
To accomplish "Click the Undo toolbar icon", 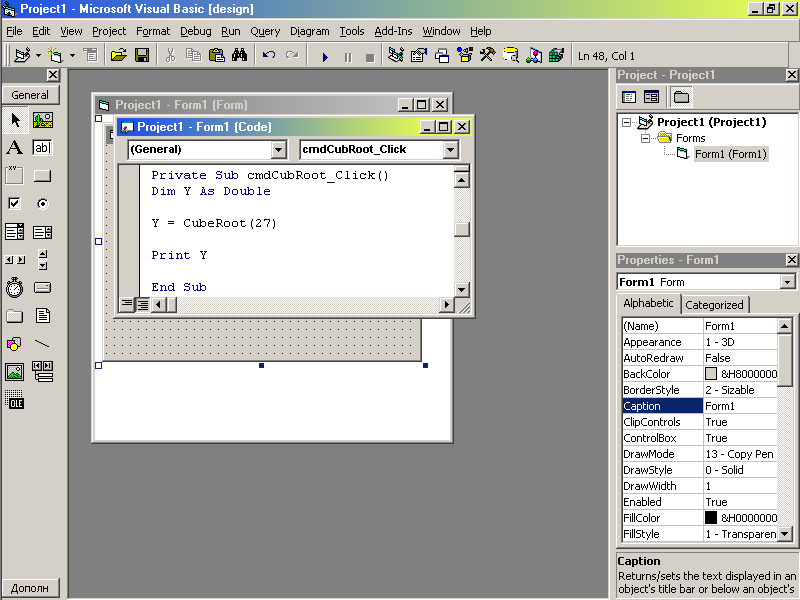I will click(269, 55).
